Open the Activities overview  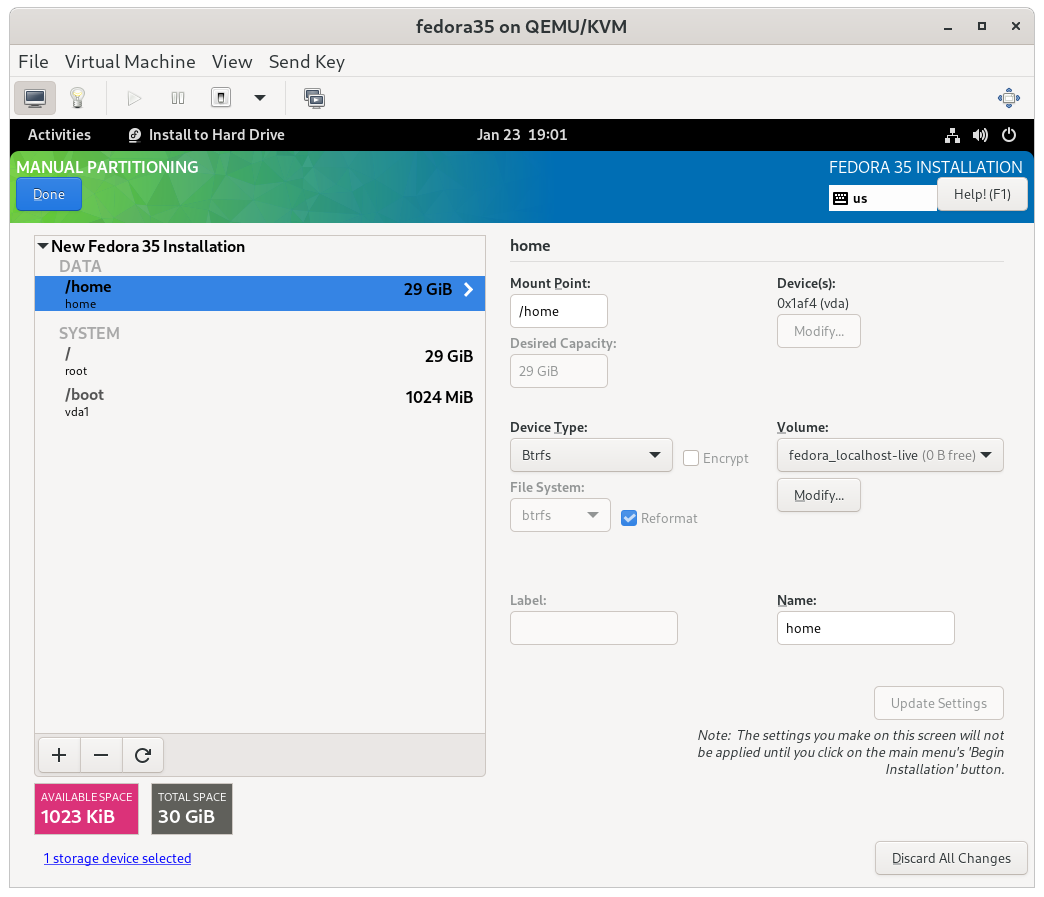[x=59, y=135]
